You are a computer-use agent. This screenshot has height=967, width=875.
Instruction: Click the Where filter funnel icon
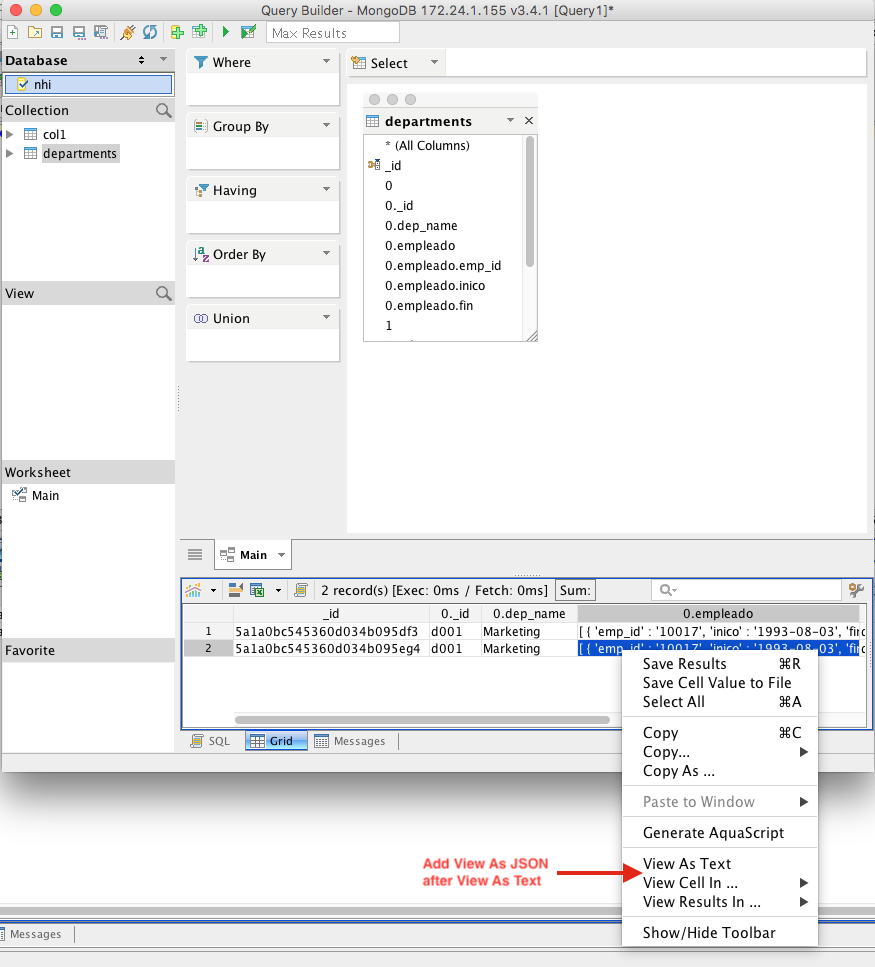point(200,62)
